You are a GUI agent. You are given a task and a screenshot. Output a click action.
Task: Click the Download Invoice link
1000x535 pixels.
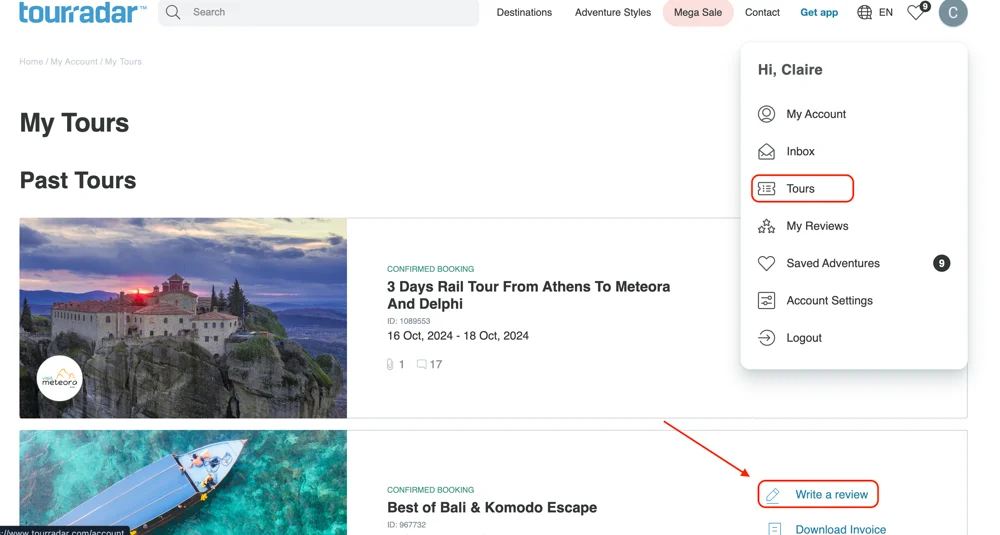click(840, 529)
